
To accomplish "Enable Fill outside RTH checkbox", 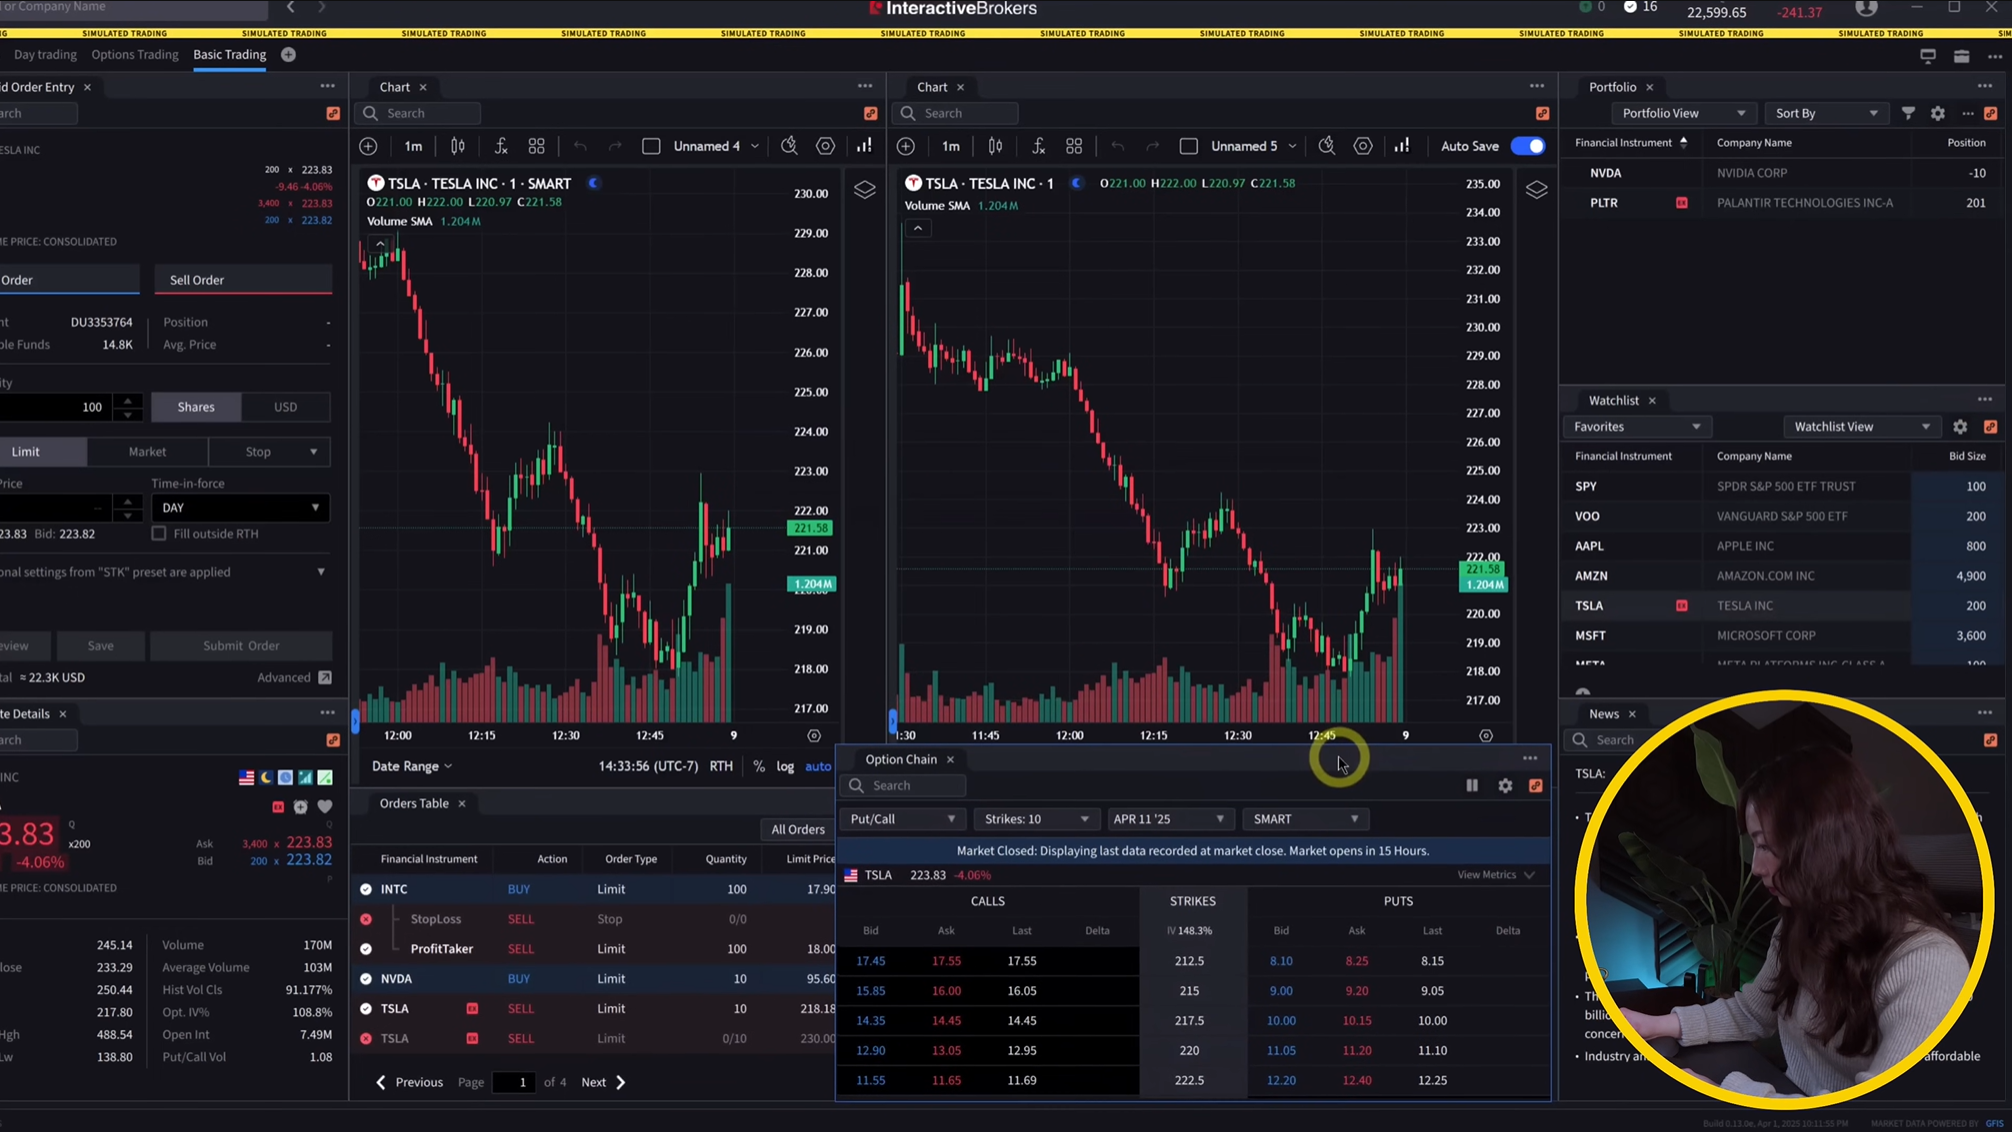I will point(159,534).
